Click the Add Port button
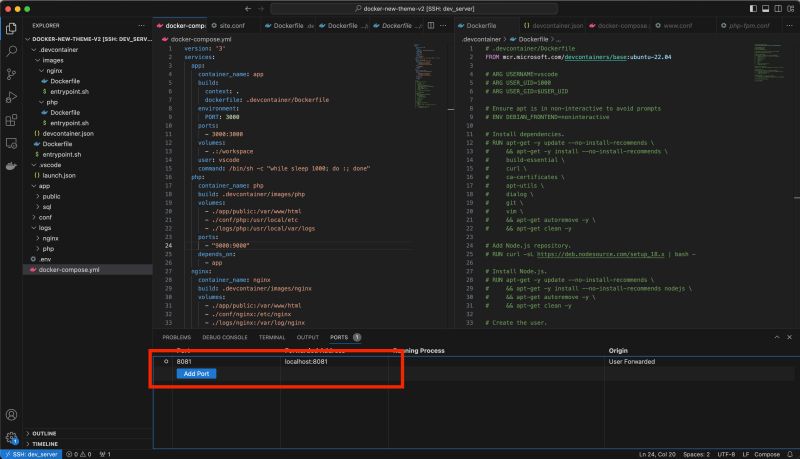Viewport: 800px width, 459px height. click(196, 374)
